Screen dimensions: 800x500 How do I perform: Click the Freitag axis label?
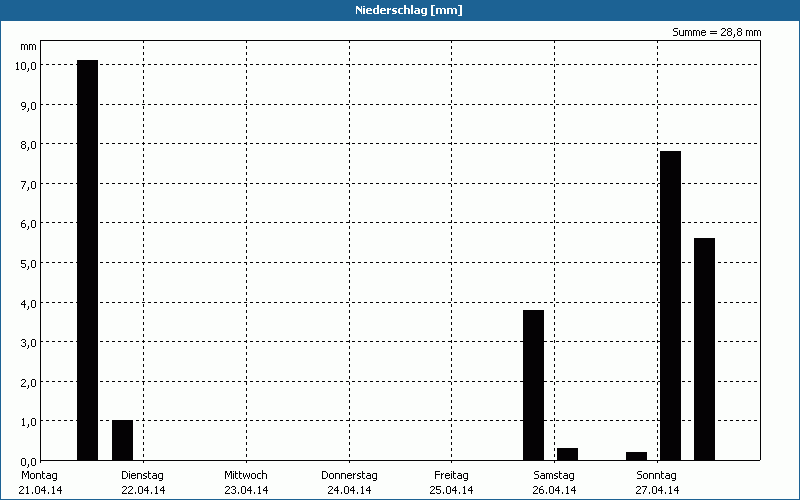coord(452,476)
